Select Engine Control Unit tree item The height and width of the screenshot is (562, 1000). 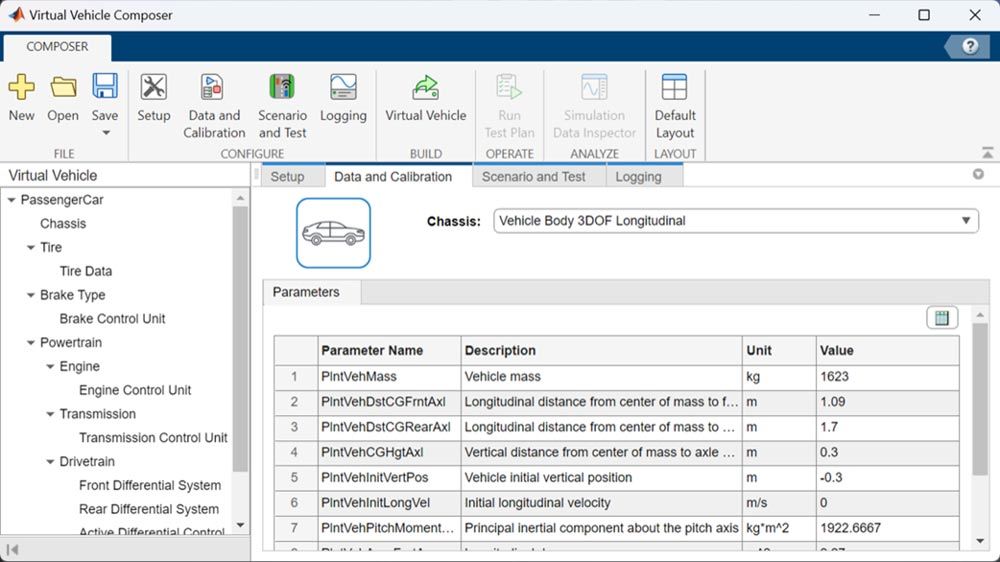pos(135,390)
